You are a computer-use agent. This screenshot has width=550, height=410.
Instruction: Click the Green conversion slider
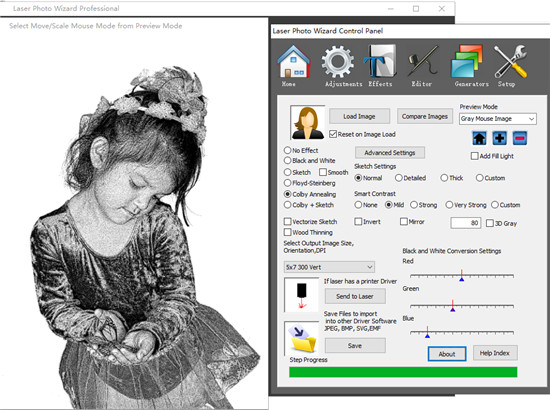click(462, 306)
